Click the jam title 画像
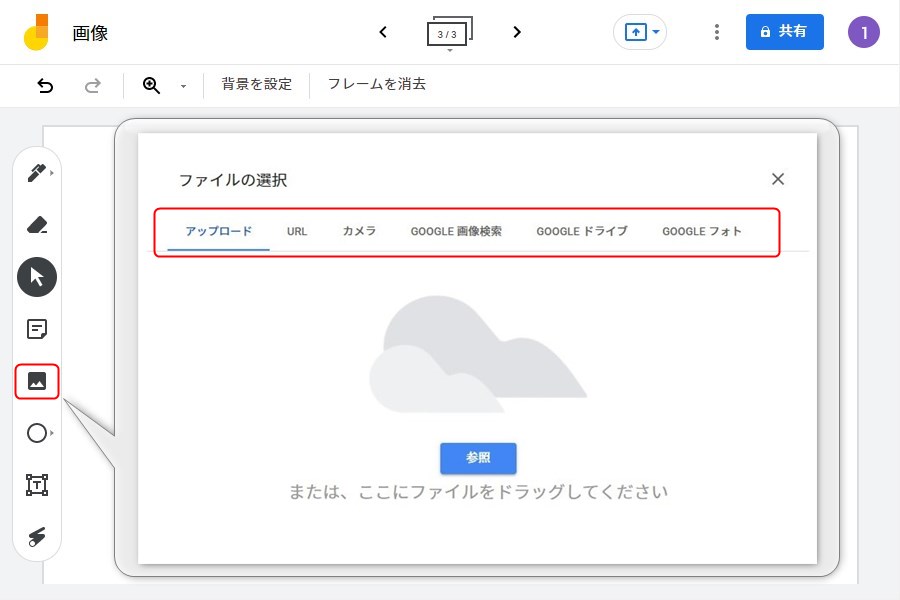The width and height of the screenshot is (900, 600). 90,33
